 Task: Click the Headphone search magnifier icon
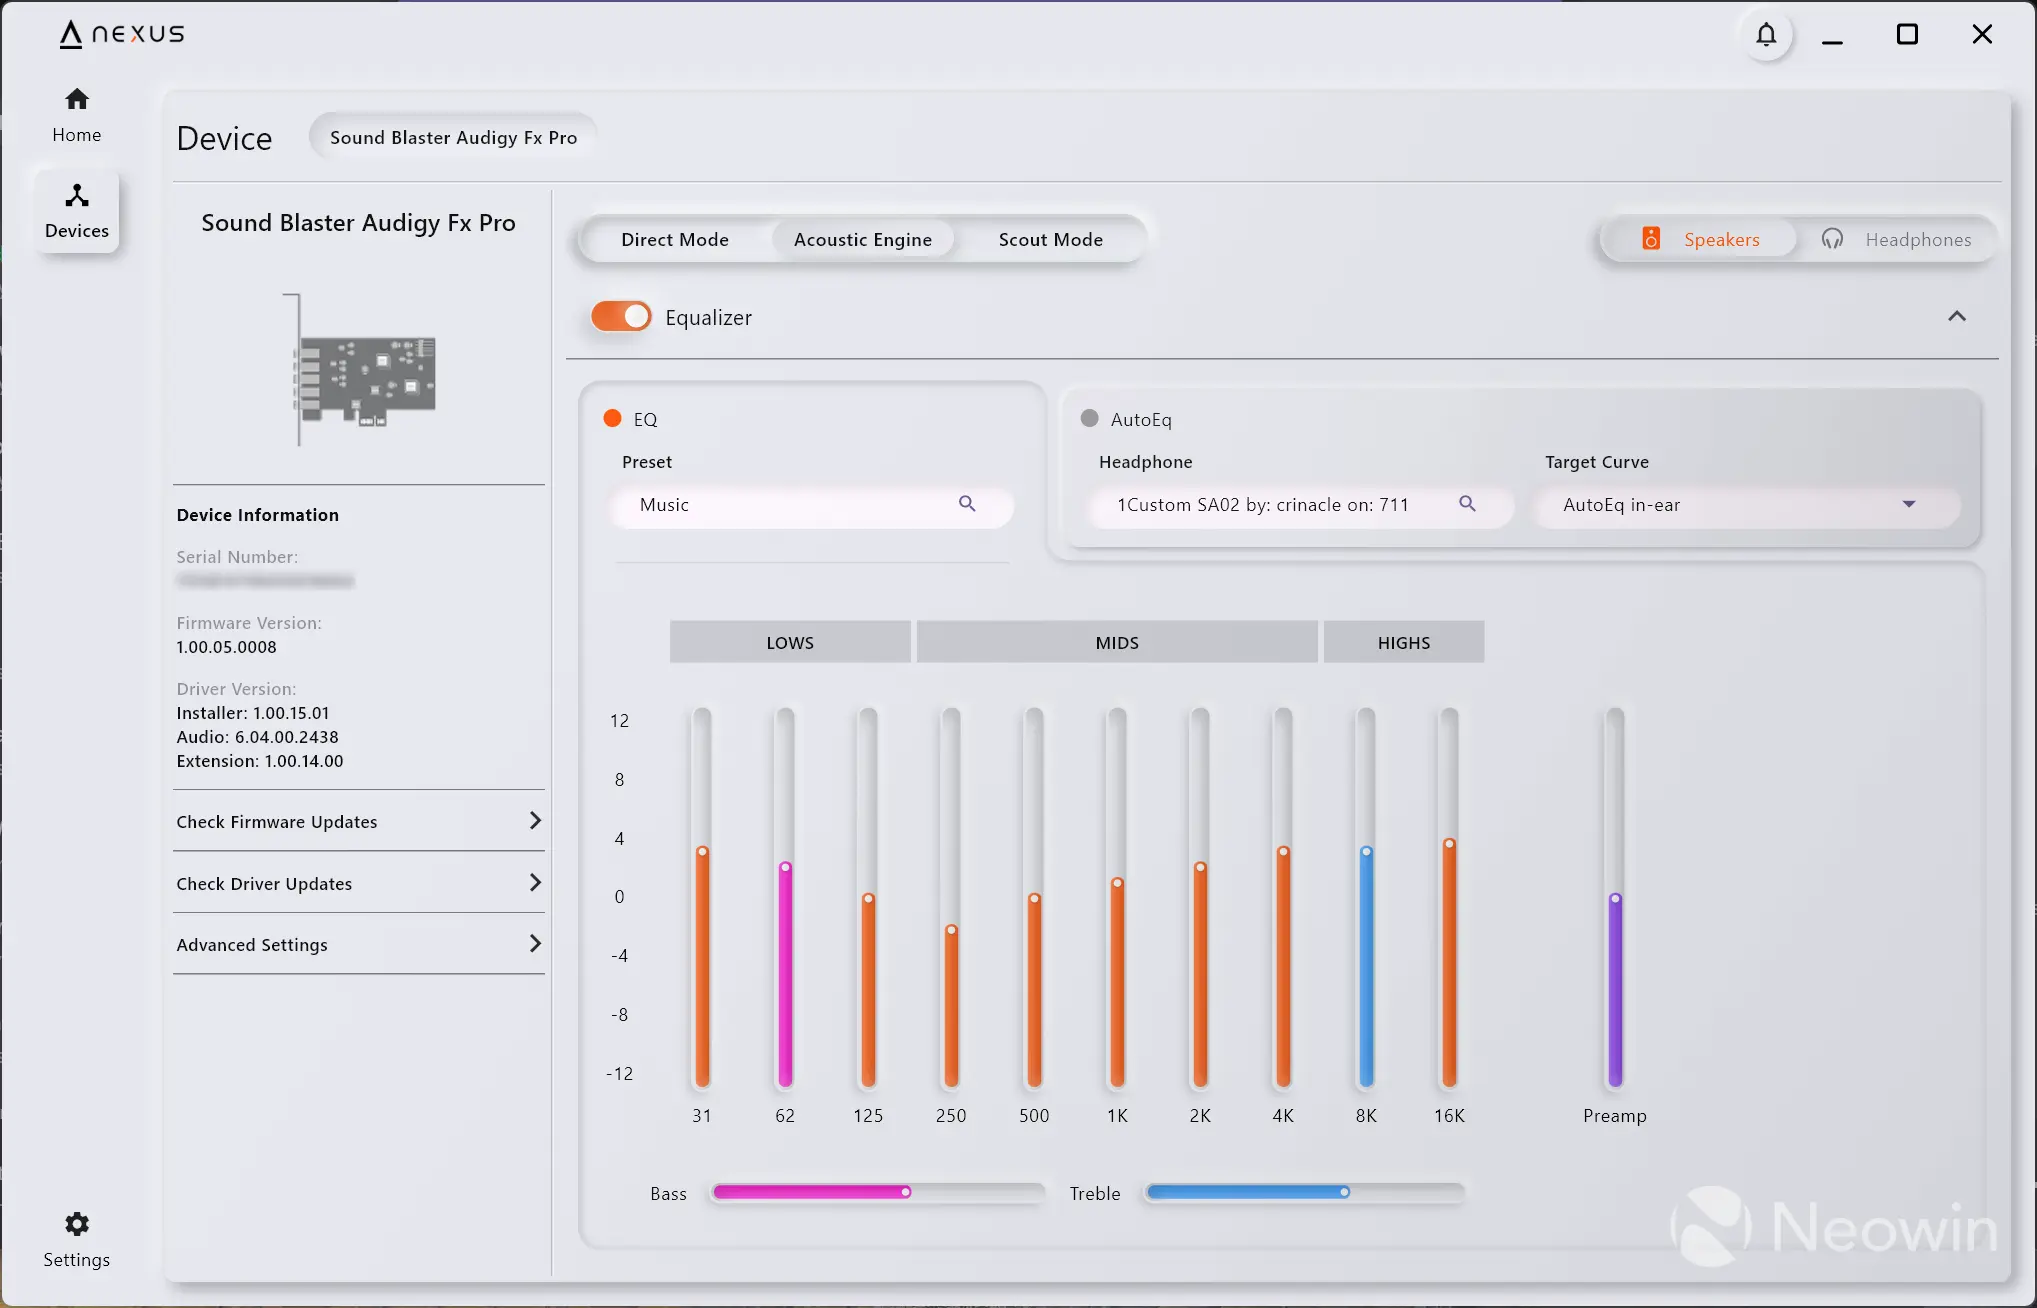[x=1467, y=504]
